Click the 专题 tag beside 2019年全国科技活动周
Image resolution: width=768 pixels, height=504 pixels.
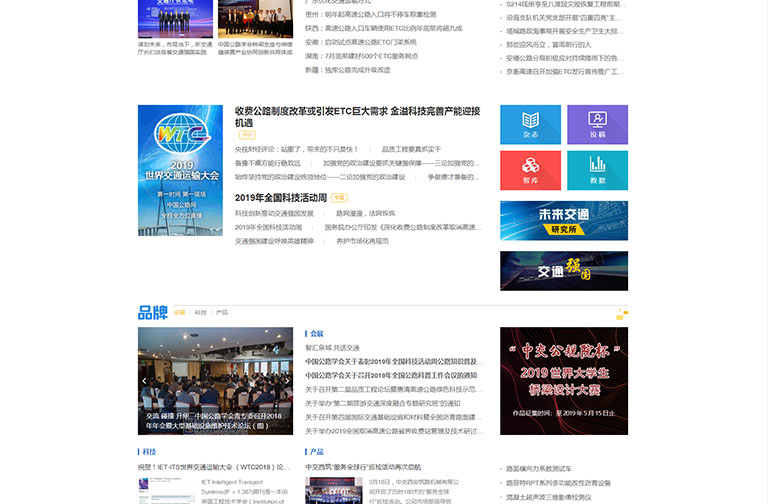[x=340, y=198]
